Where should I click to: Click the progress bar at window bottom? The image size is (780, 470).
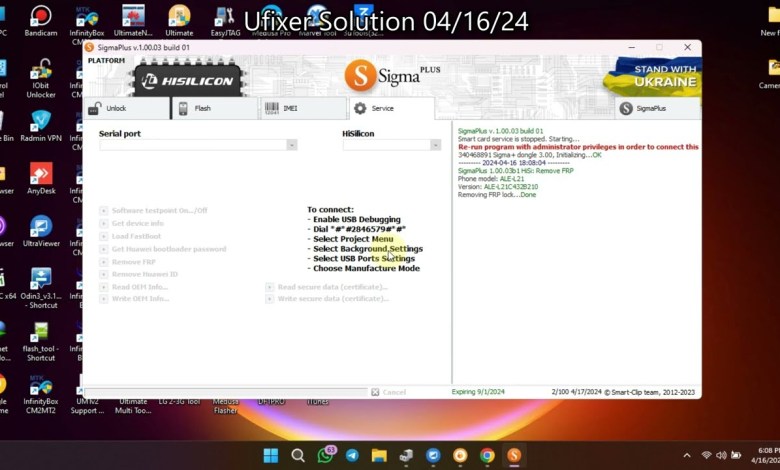[226, 392]
